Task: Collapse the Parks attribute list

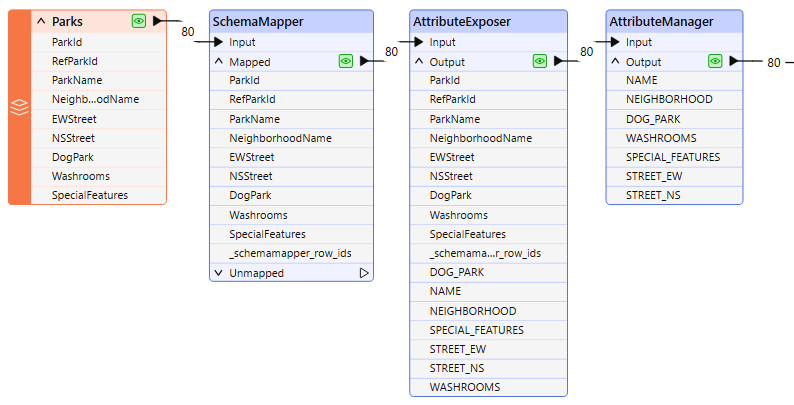Action: (x=41, y=21)
